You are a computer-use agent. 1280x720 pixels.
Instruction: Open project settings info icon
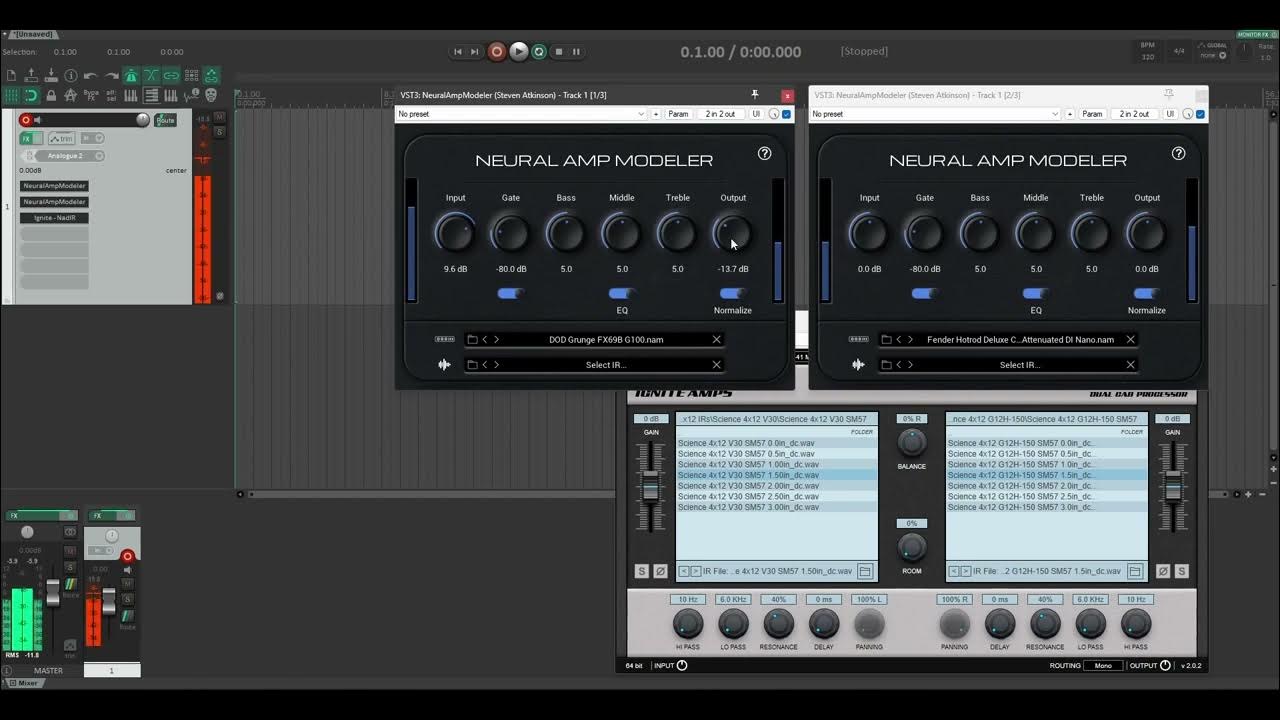pyautogui.click(x=71, y=75)
